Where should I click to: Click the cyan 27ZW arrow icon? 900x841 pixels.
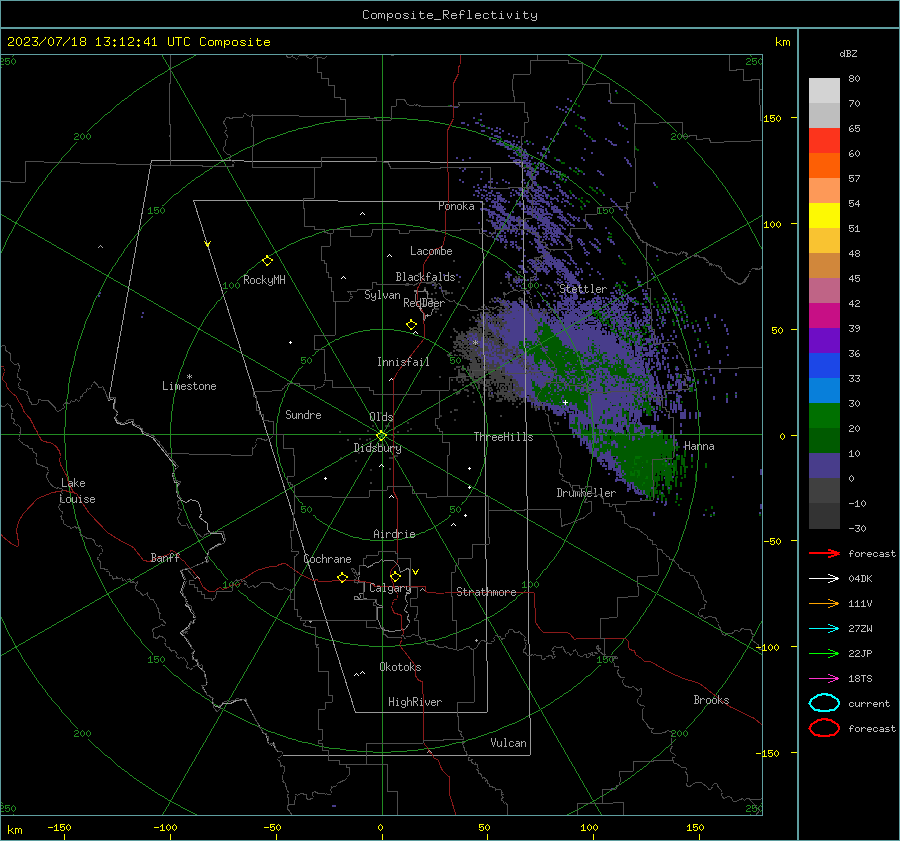[x=824, y=629]
